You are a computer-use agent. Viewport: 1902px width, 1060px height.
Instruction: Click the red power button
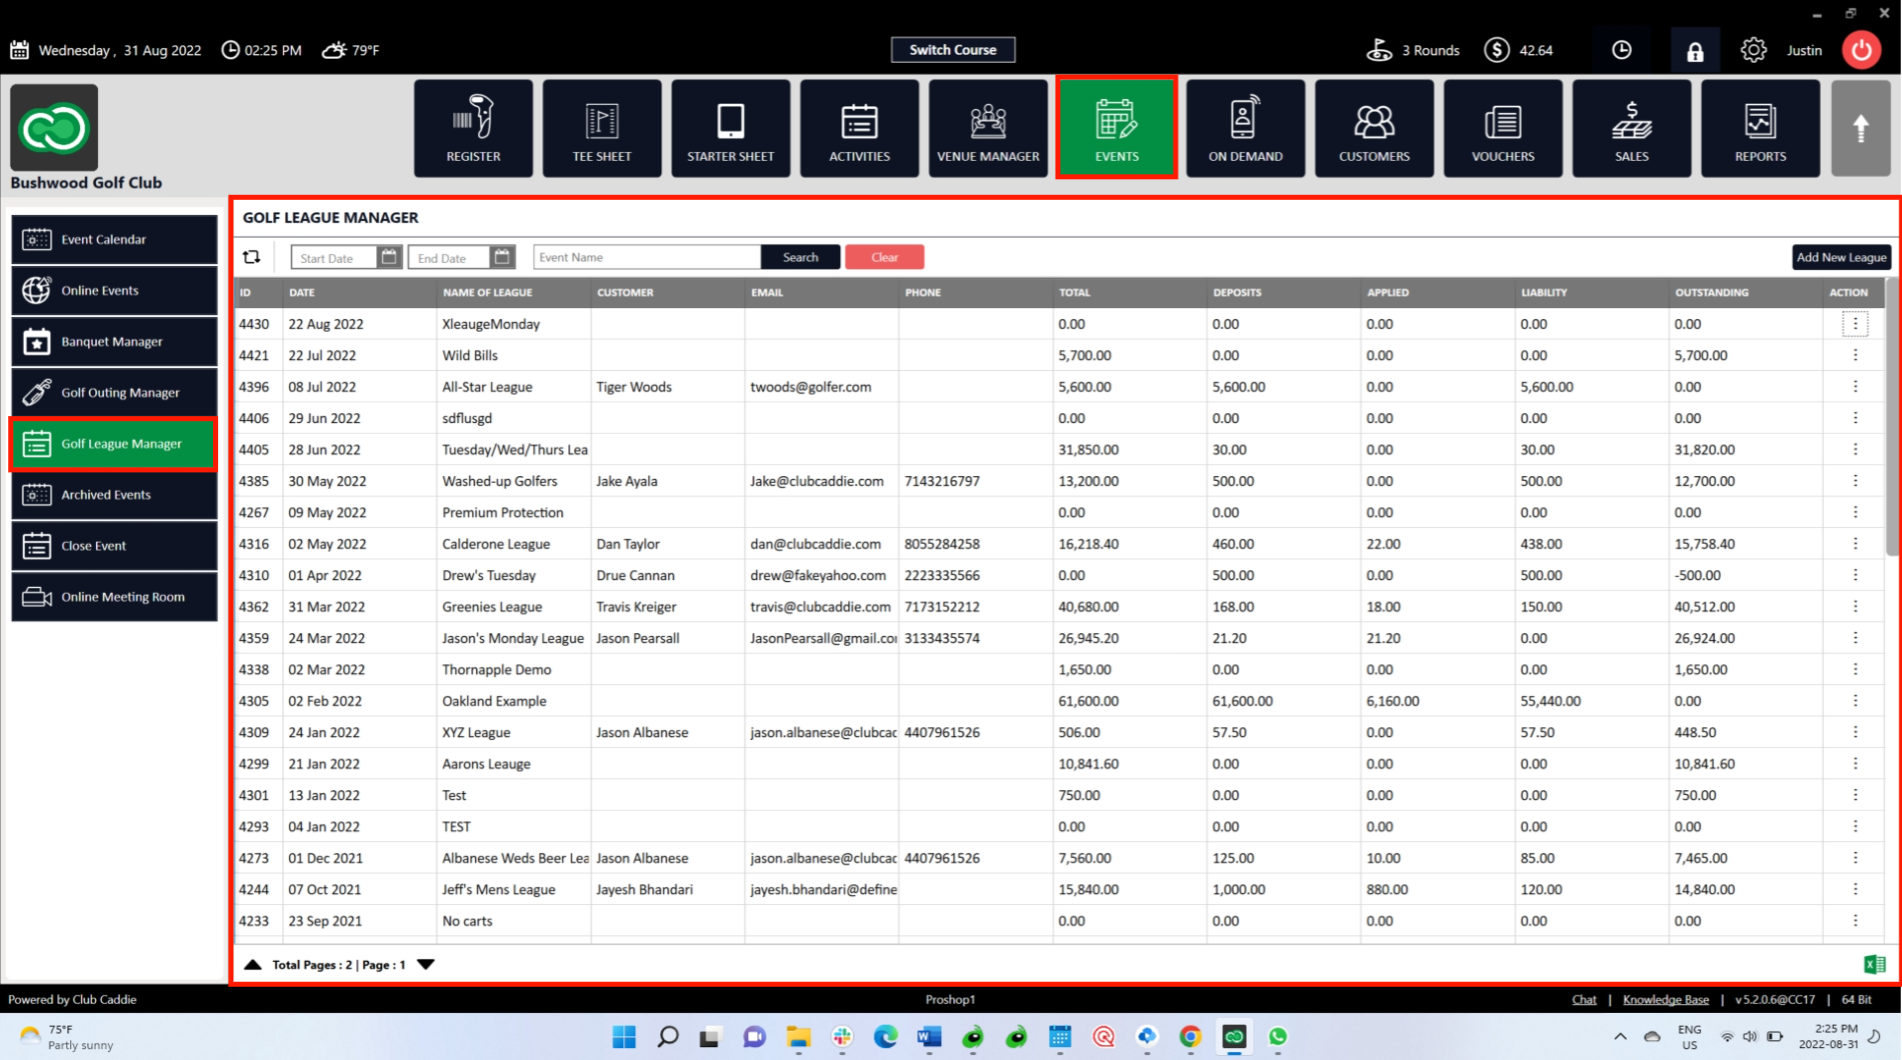tap(1861, 50)
